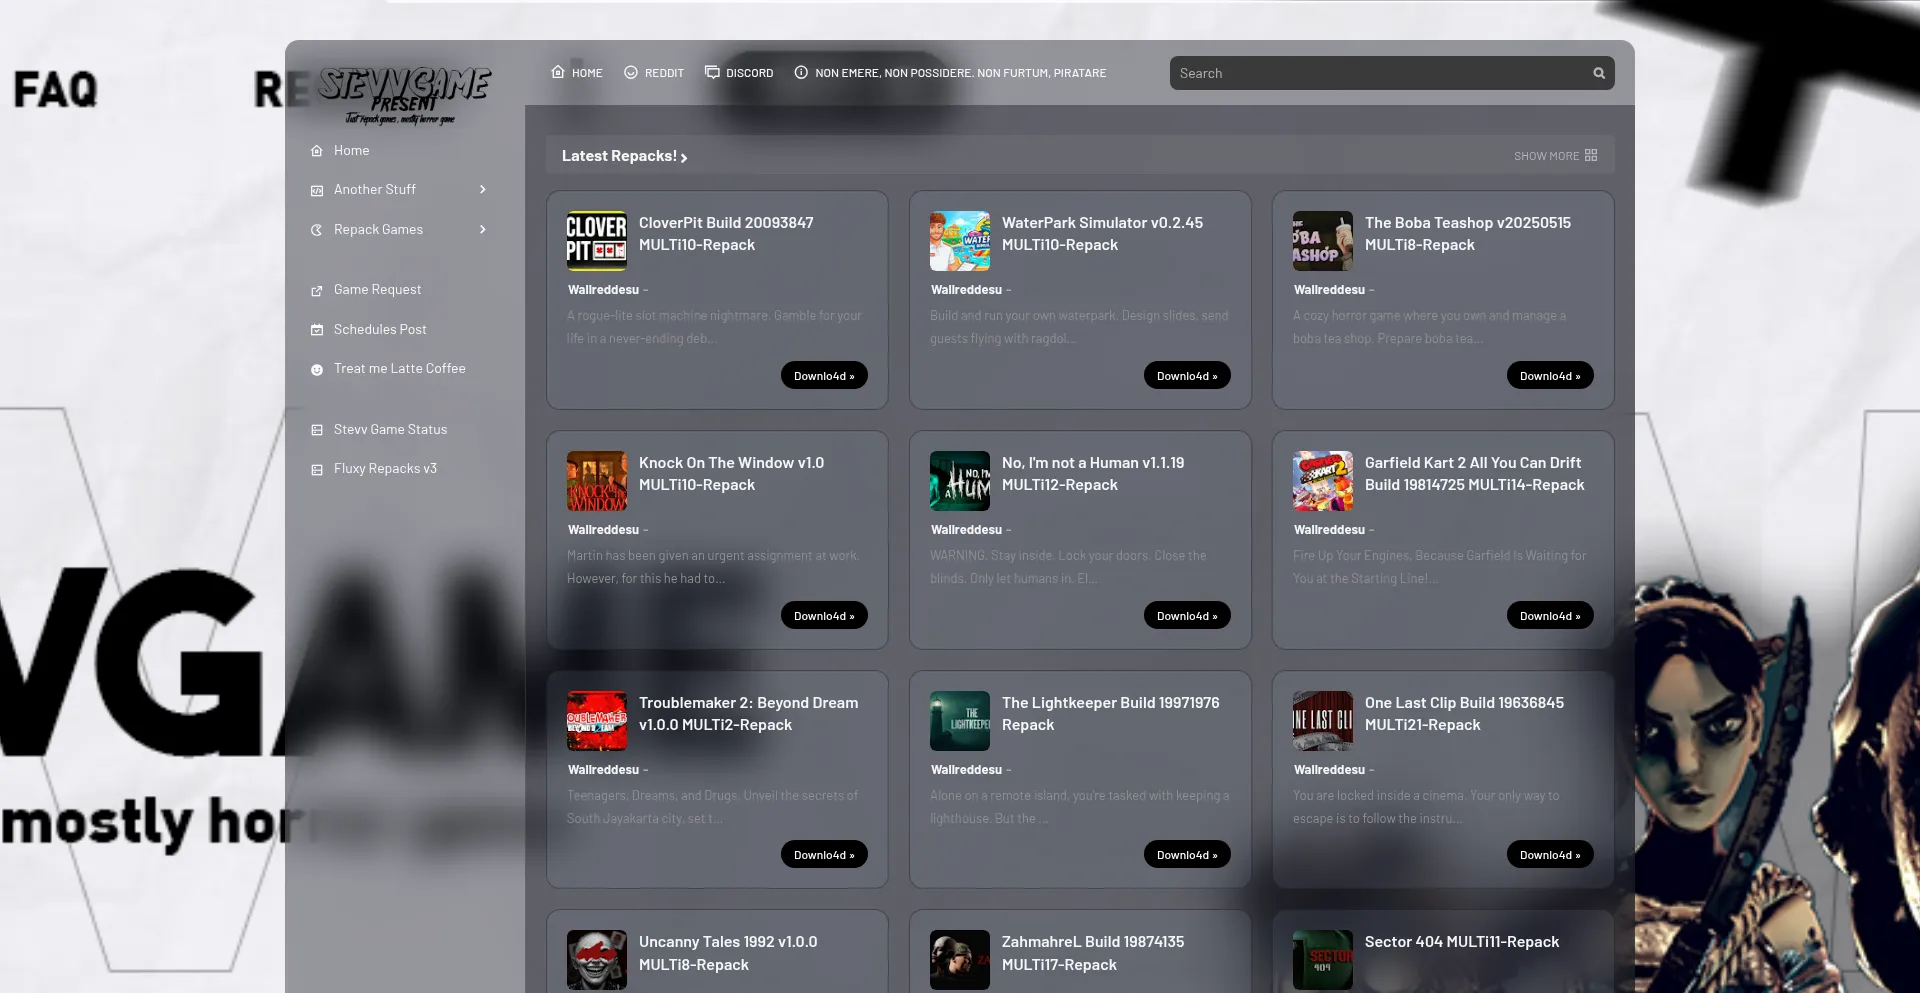Screen dimensions: 1920x993
Task: Click into the Search input field
Action: (x=1380, y=73)
